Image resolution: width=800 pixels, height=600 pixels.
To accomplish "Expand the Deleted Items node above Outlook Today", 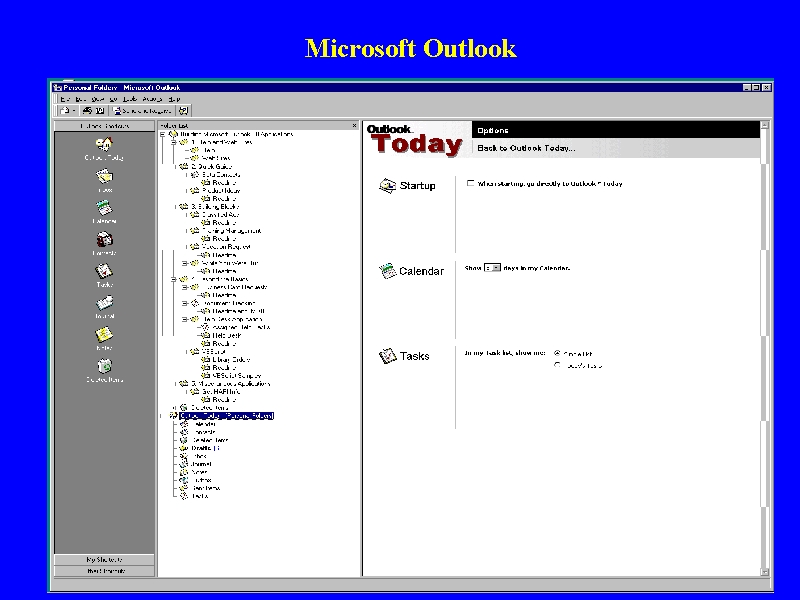I will (174, 408).
